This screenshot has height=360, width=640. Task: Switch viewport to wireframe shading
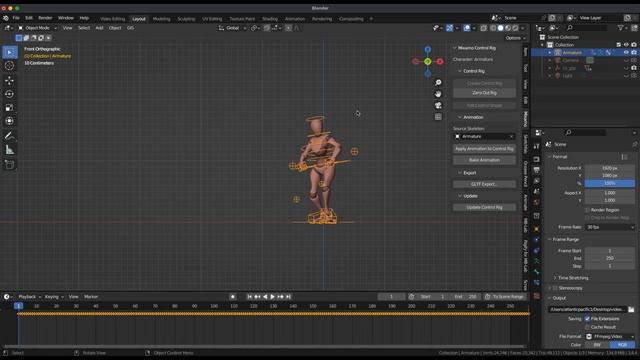(493, 28)
